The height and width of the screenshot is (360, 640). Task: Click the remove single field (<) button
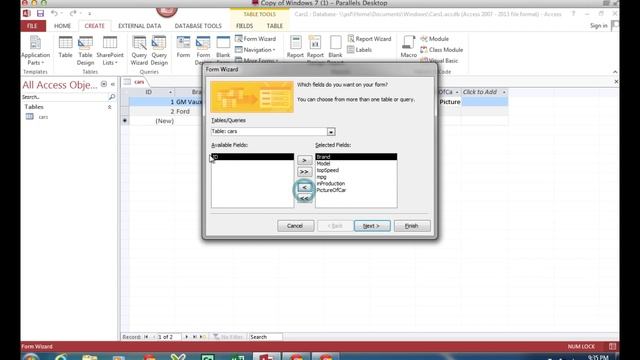pos(304,187)
